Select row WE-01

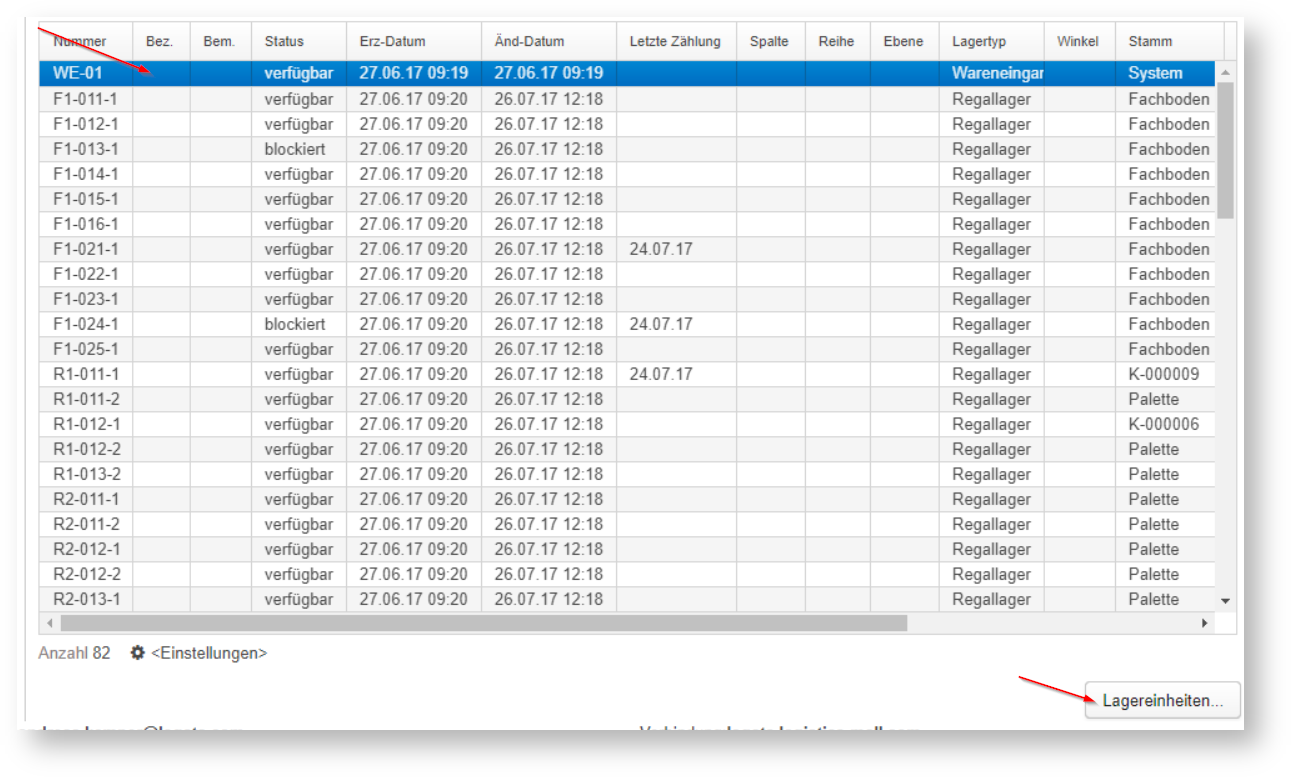(627, 73)
